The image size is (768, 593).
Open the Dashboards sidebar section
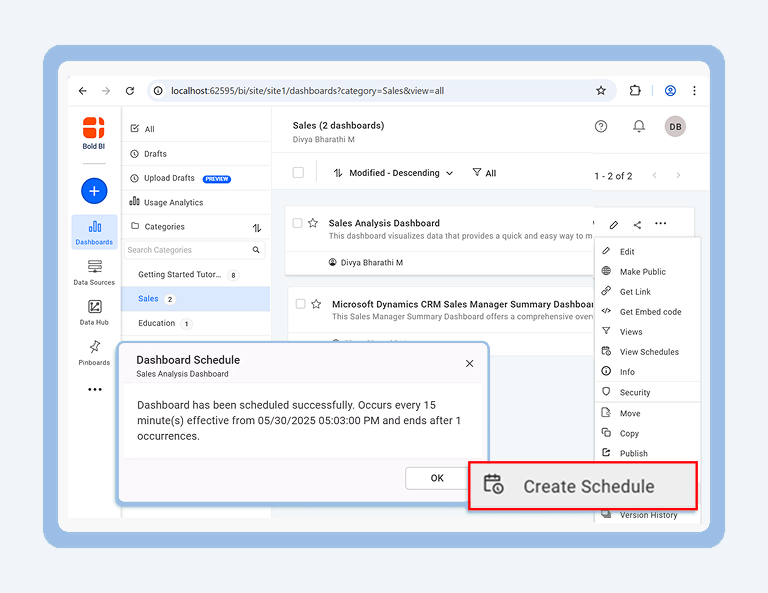tap(94, 232)
